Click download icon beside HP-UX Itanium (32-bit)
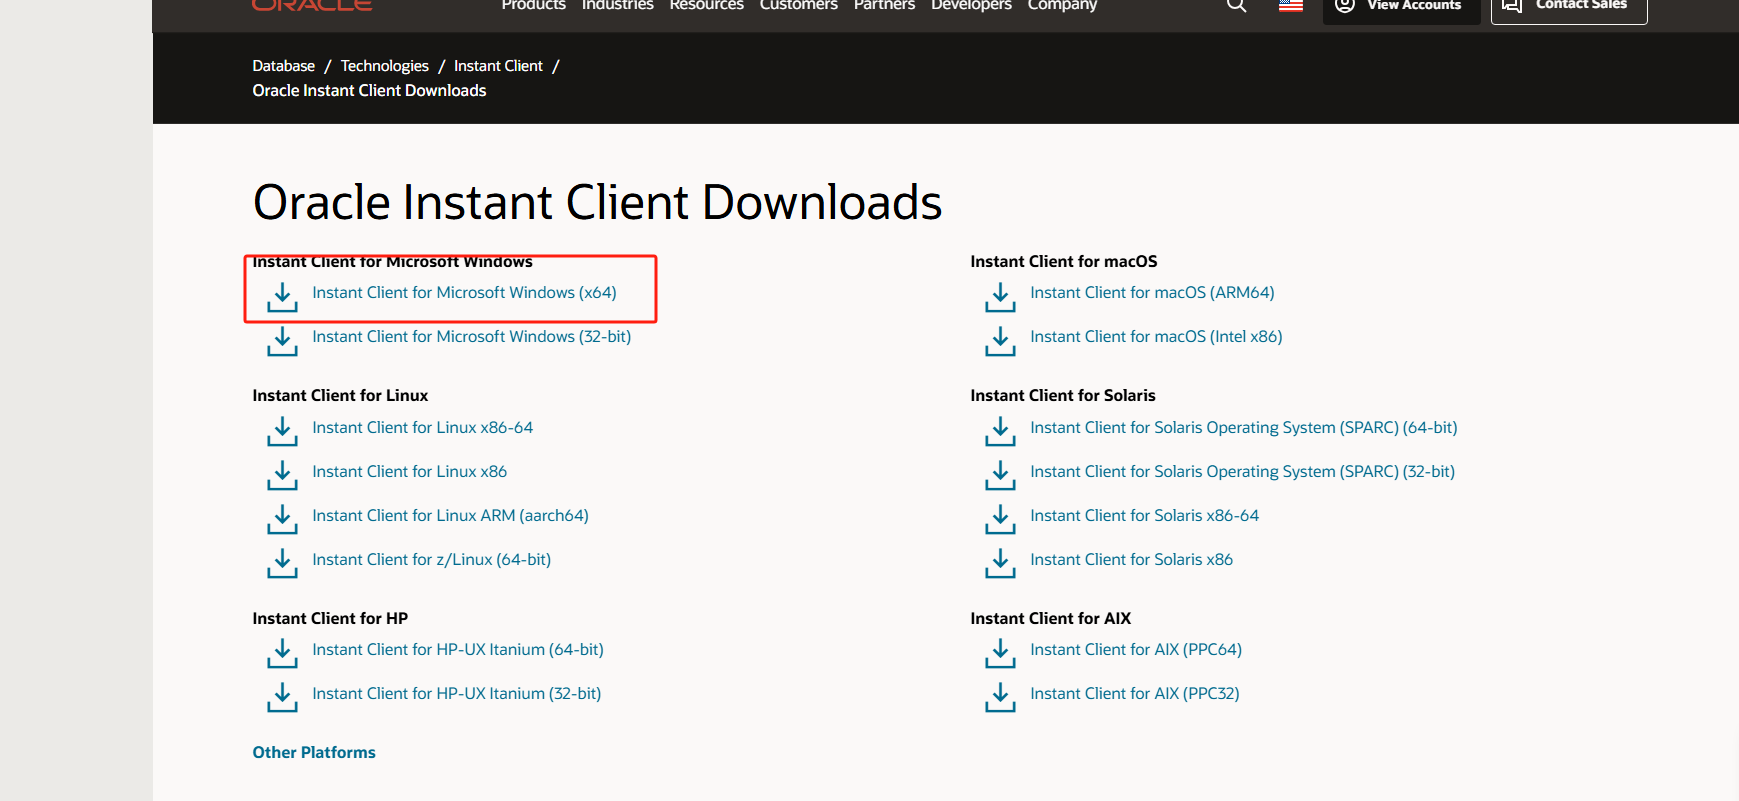 282,698
